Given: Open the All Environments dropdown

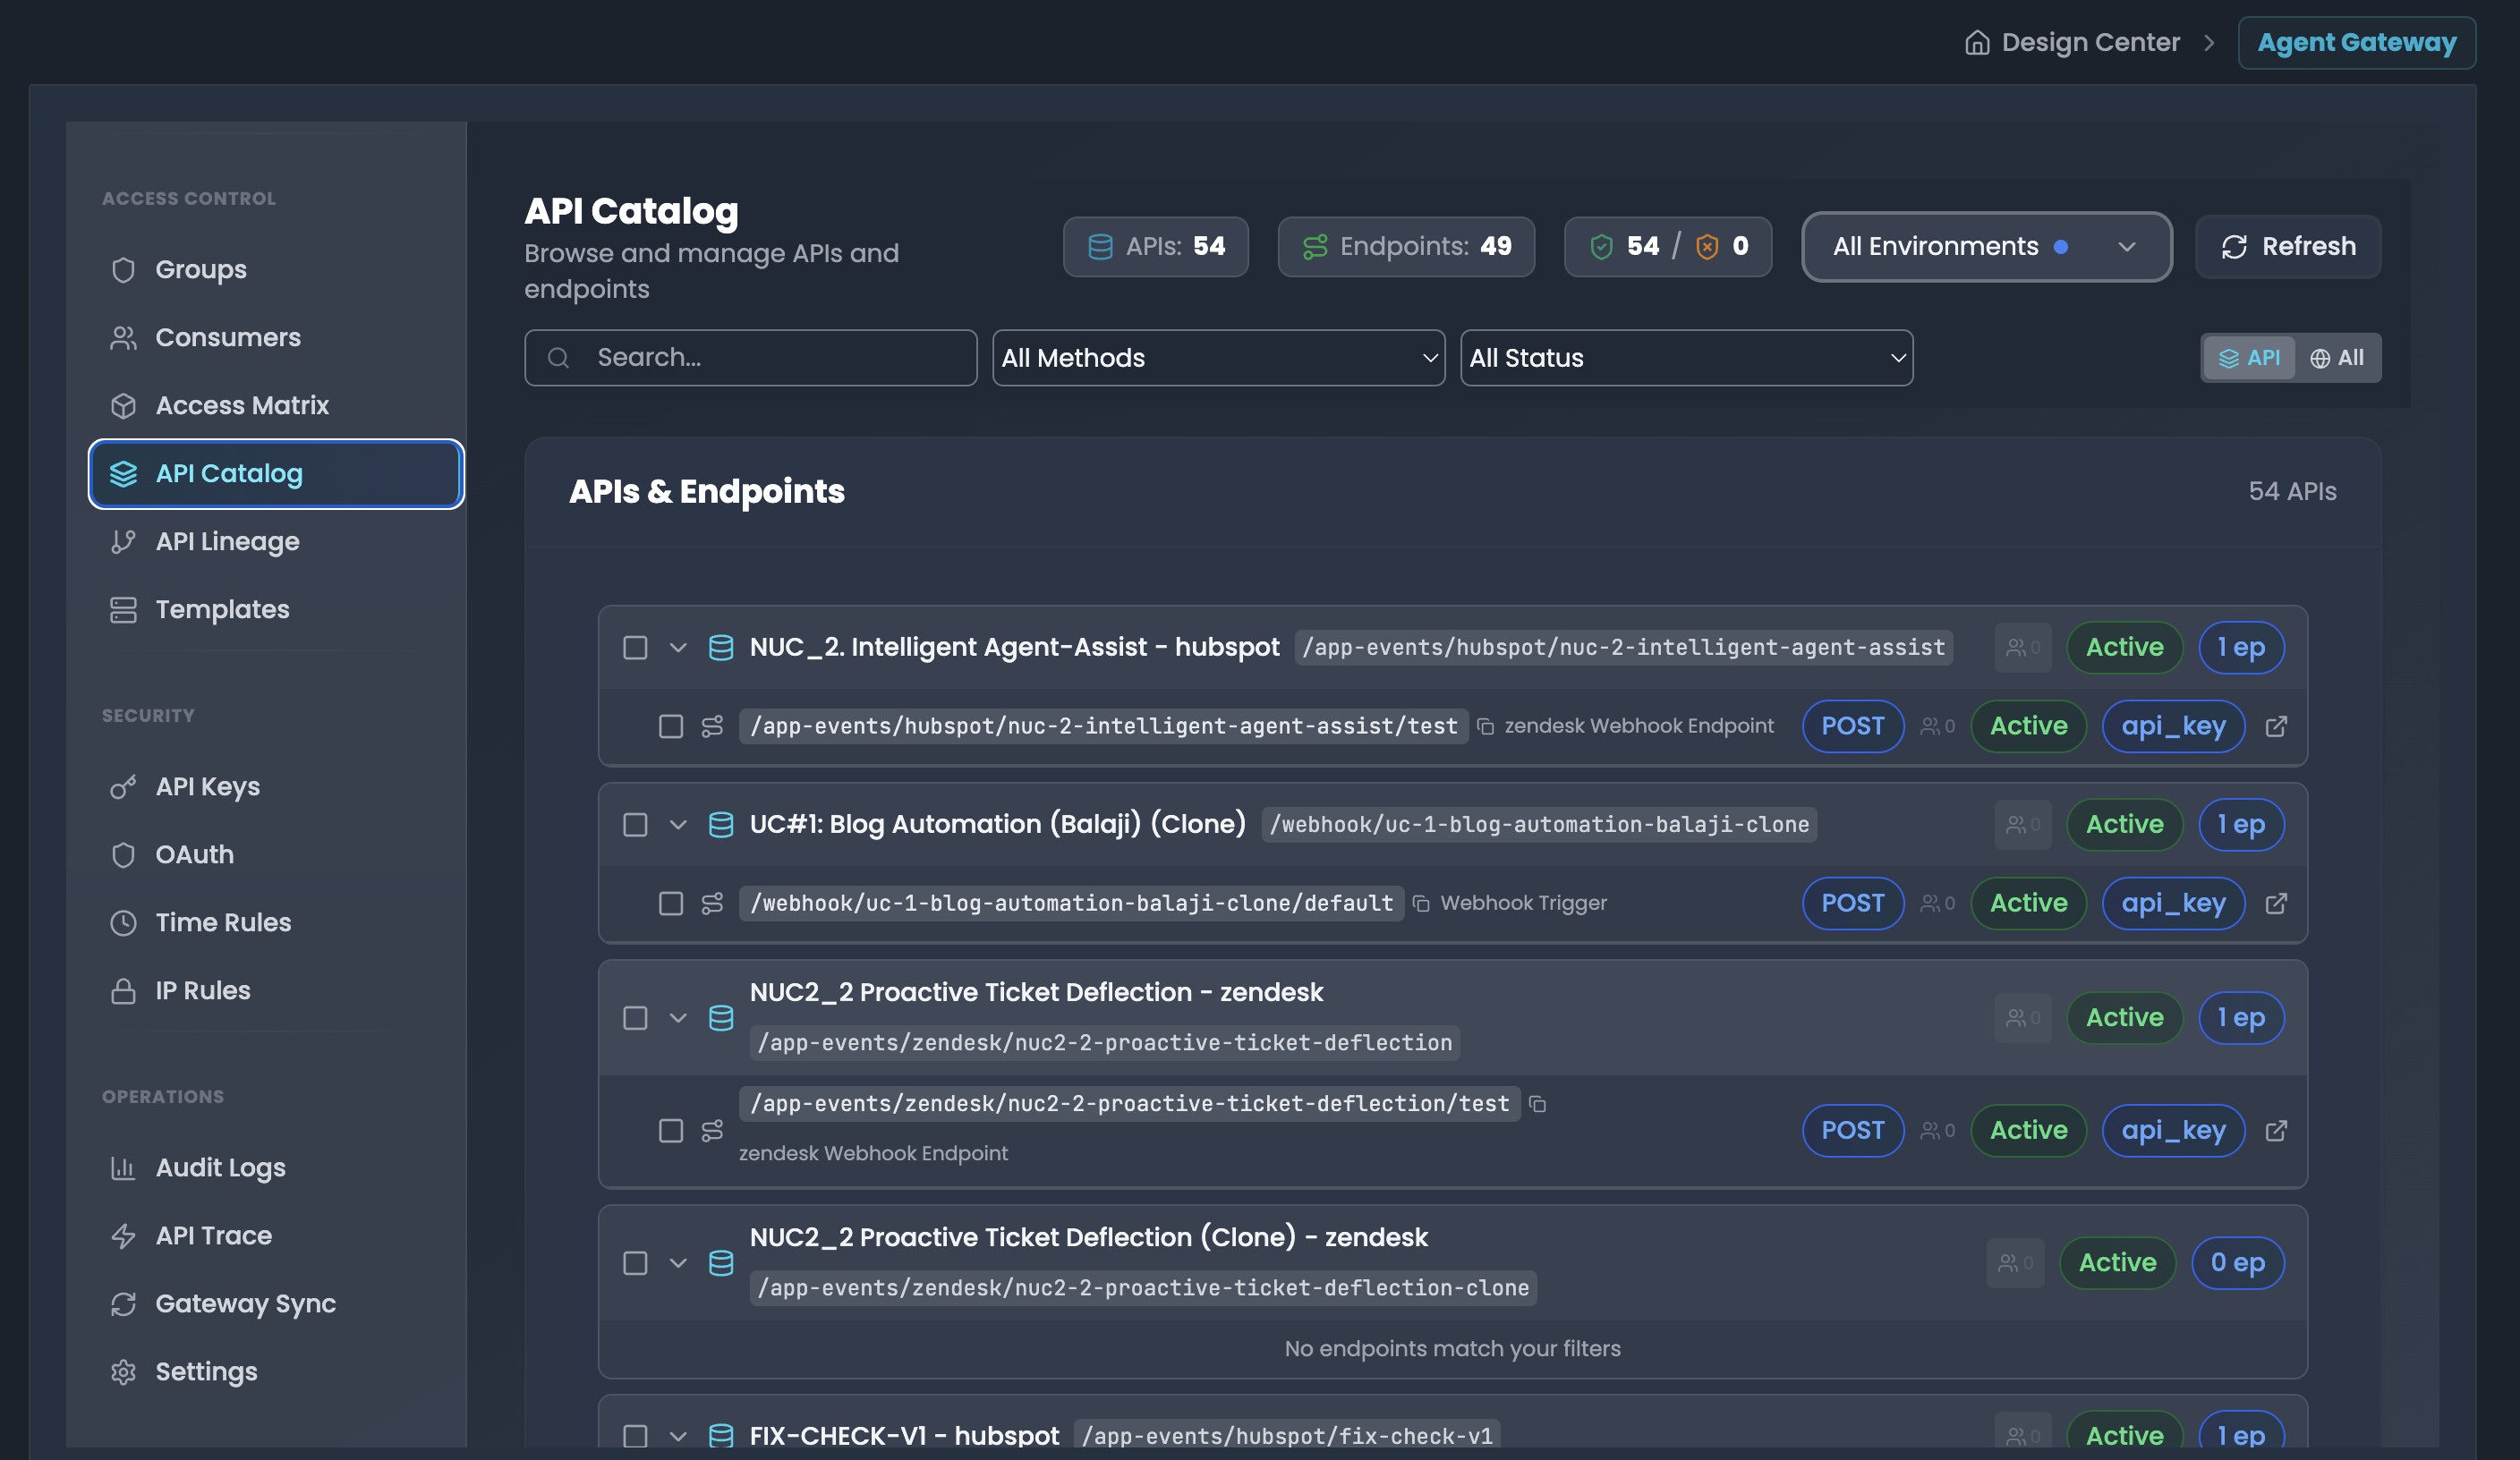Looking at the screenshot, I should coord(1986,246).
